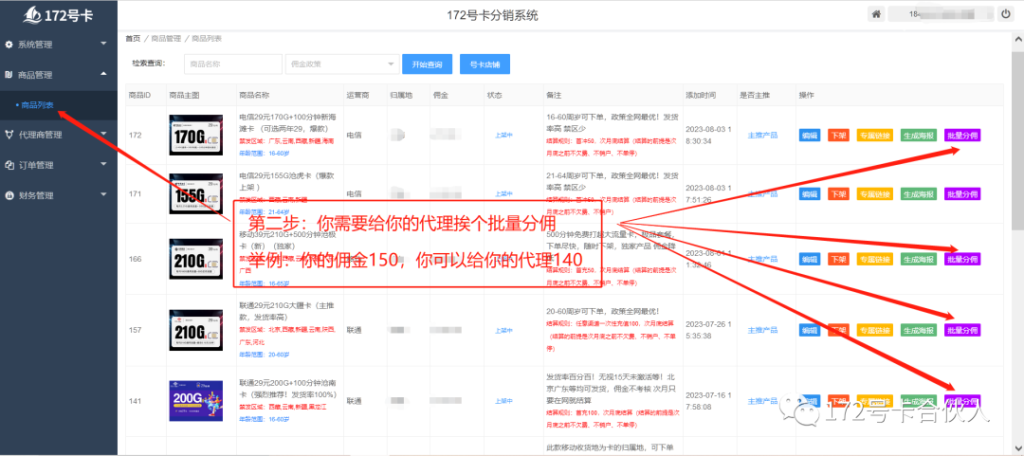Click the 号卡店铺 button

tap(485, 64)
